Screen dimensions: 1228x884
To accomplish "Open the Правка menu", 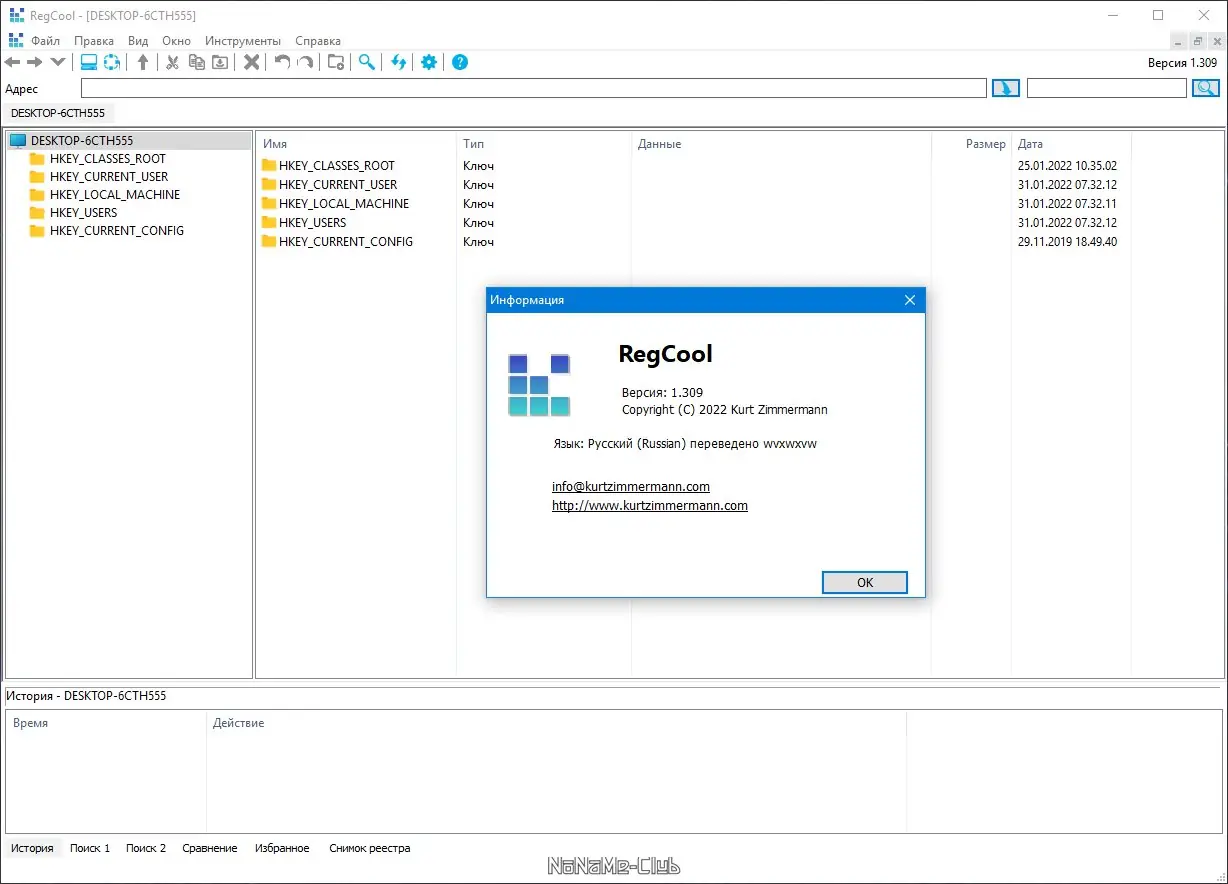I will tap(94, 41).
